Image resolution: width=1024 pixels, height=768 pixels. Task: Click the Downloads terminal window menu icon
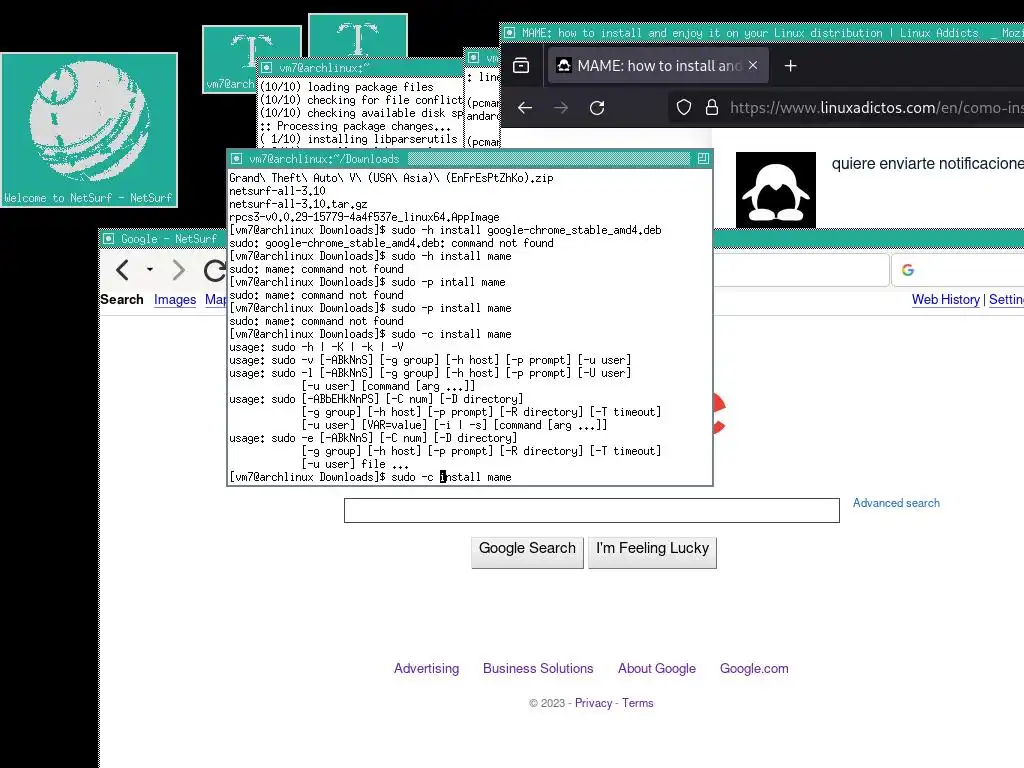(x=237, y=159)
